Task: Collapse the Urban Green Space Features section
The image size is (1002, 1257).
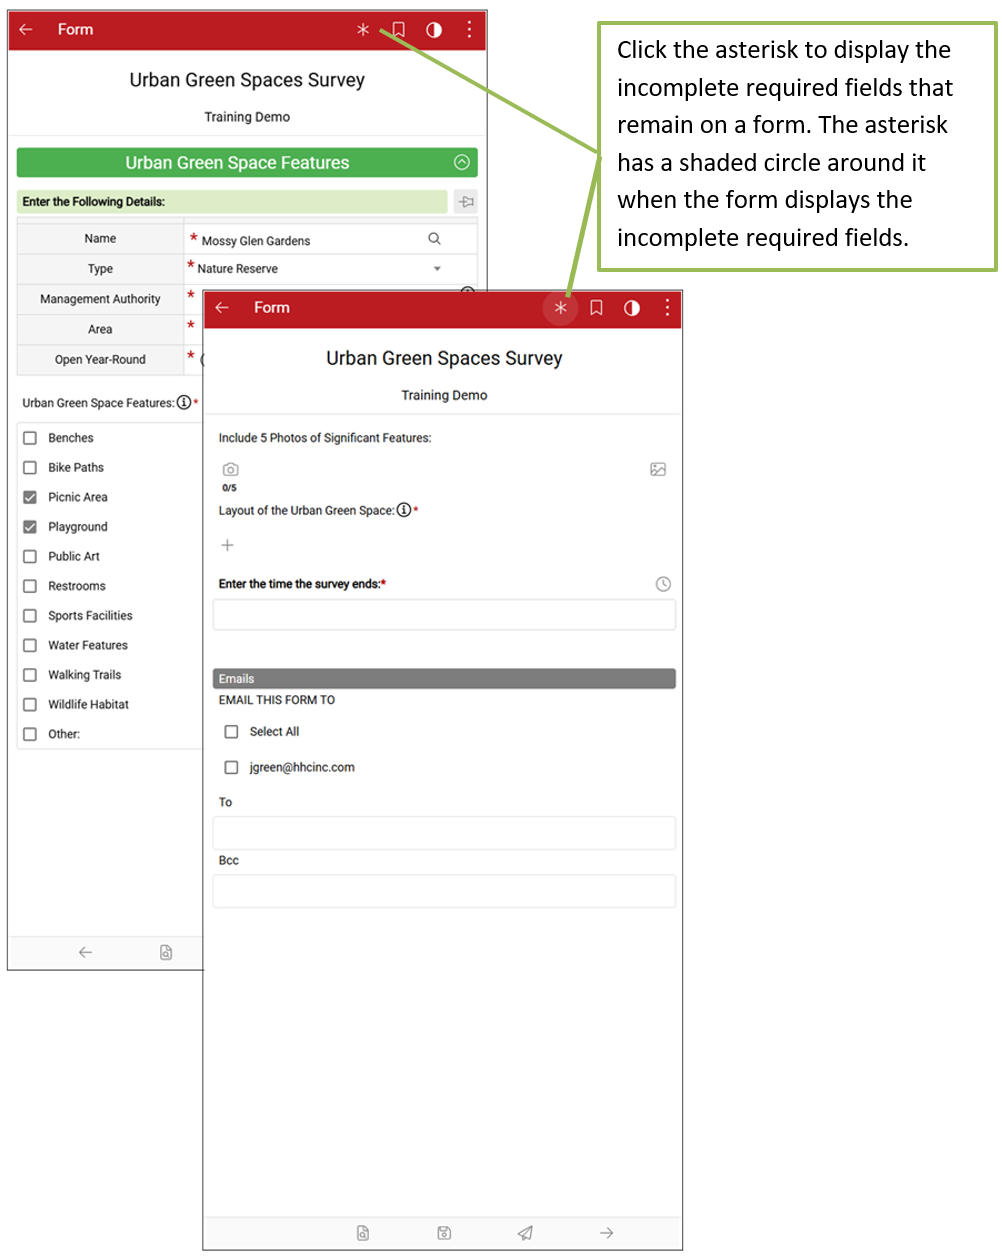Action: (462, 162)
